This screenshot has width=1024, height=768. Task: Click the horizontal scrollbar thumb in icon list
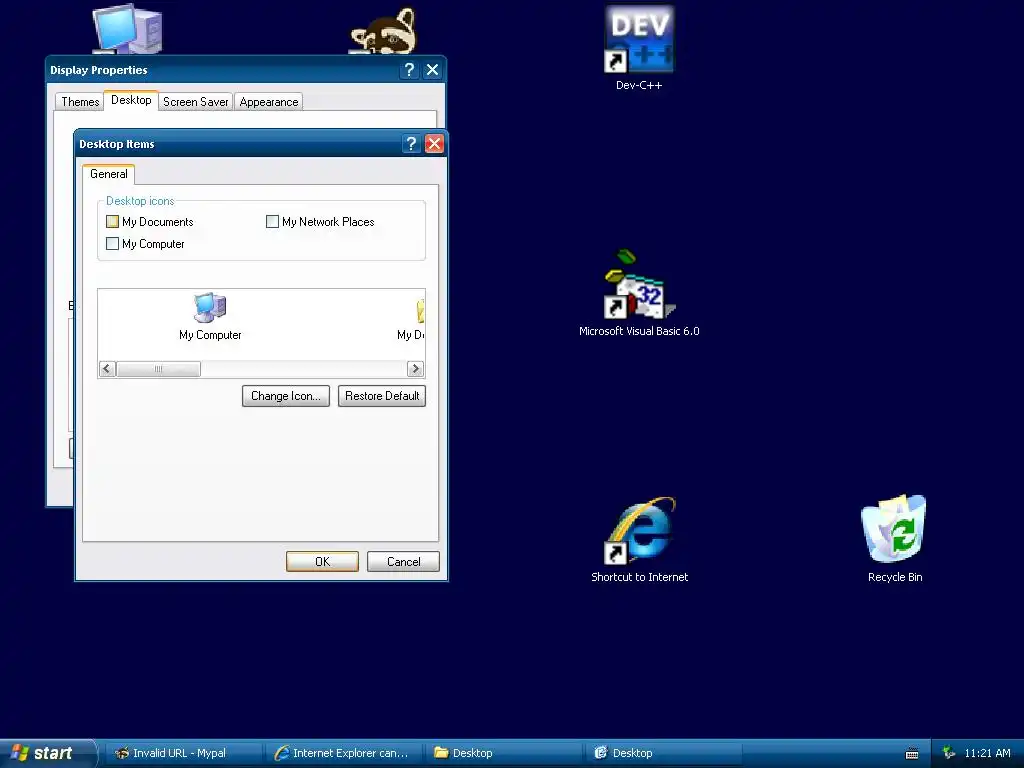pos(159,369)
